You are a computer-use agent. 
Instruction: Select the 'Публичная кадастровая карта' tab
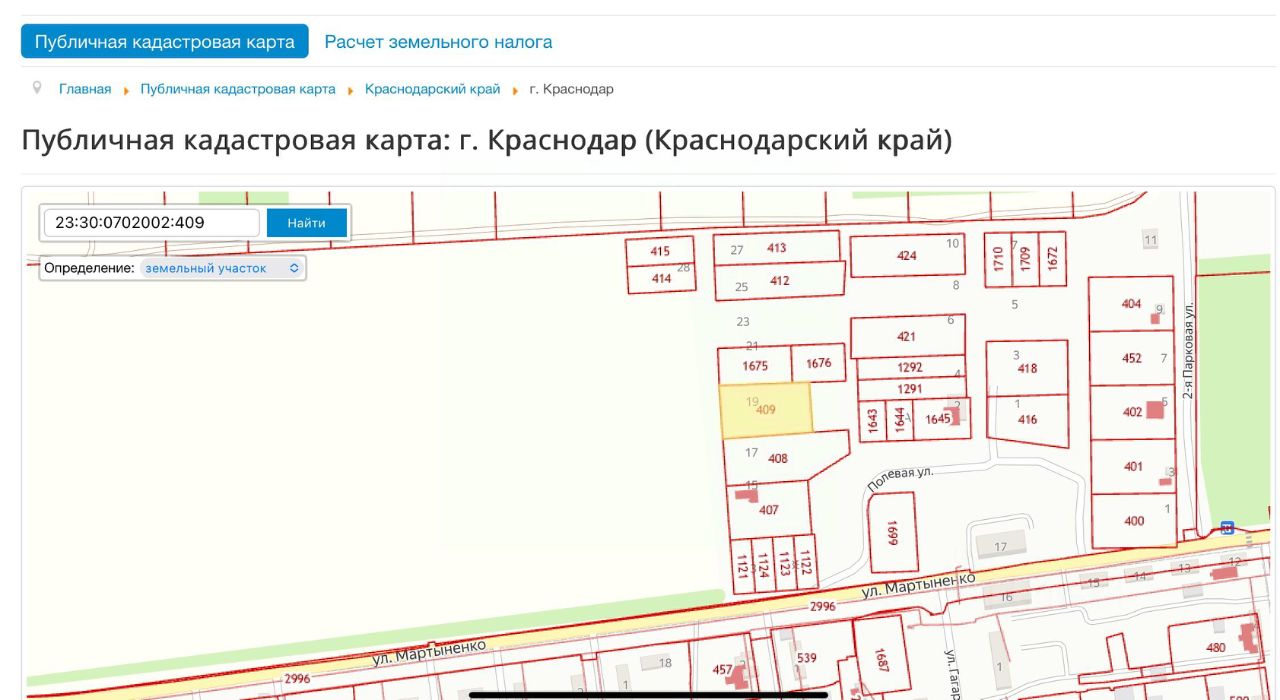[x=165, y=42]
